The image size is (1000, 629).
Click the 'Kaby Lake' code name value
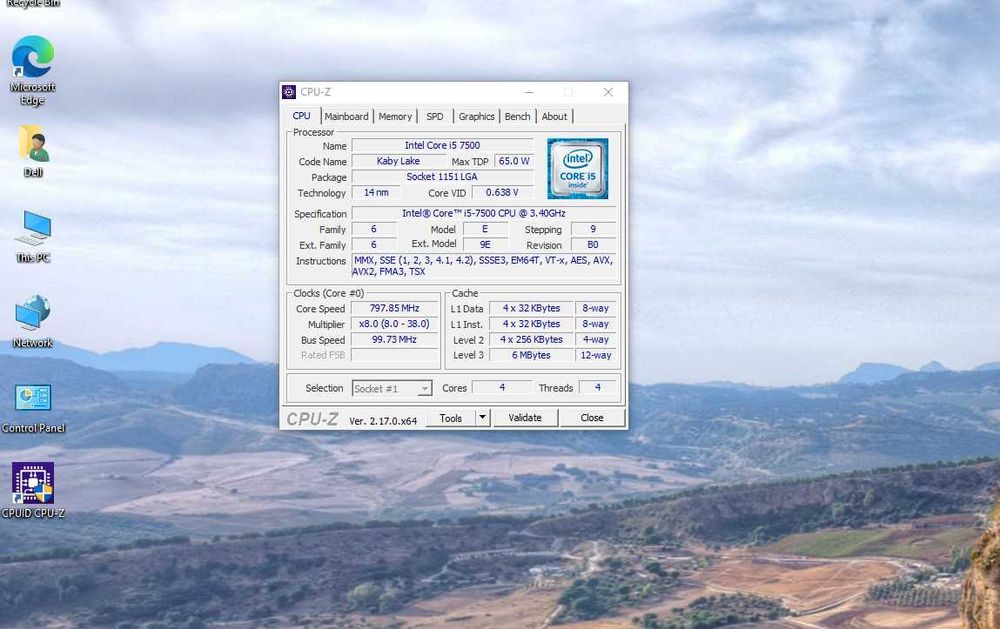point(398,161)
